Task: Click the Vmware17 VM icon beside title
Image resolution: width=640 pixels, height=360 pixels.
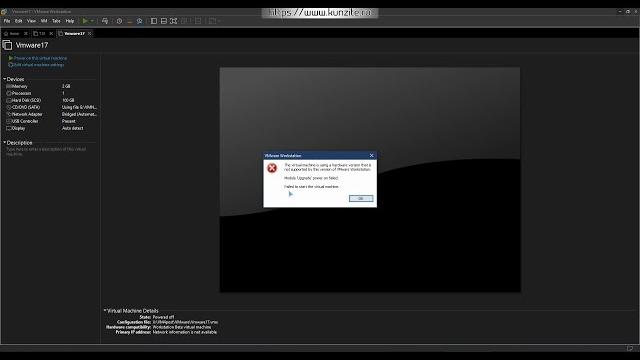Action: tap(7, 45)
